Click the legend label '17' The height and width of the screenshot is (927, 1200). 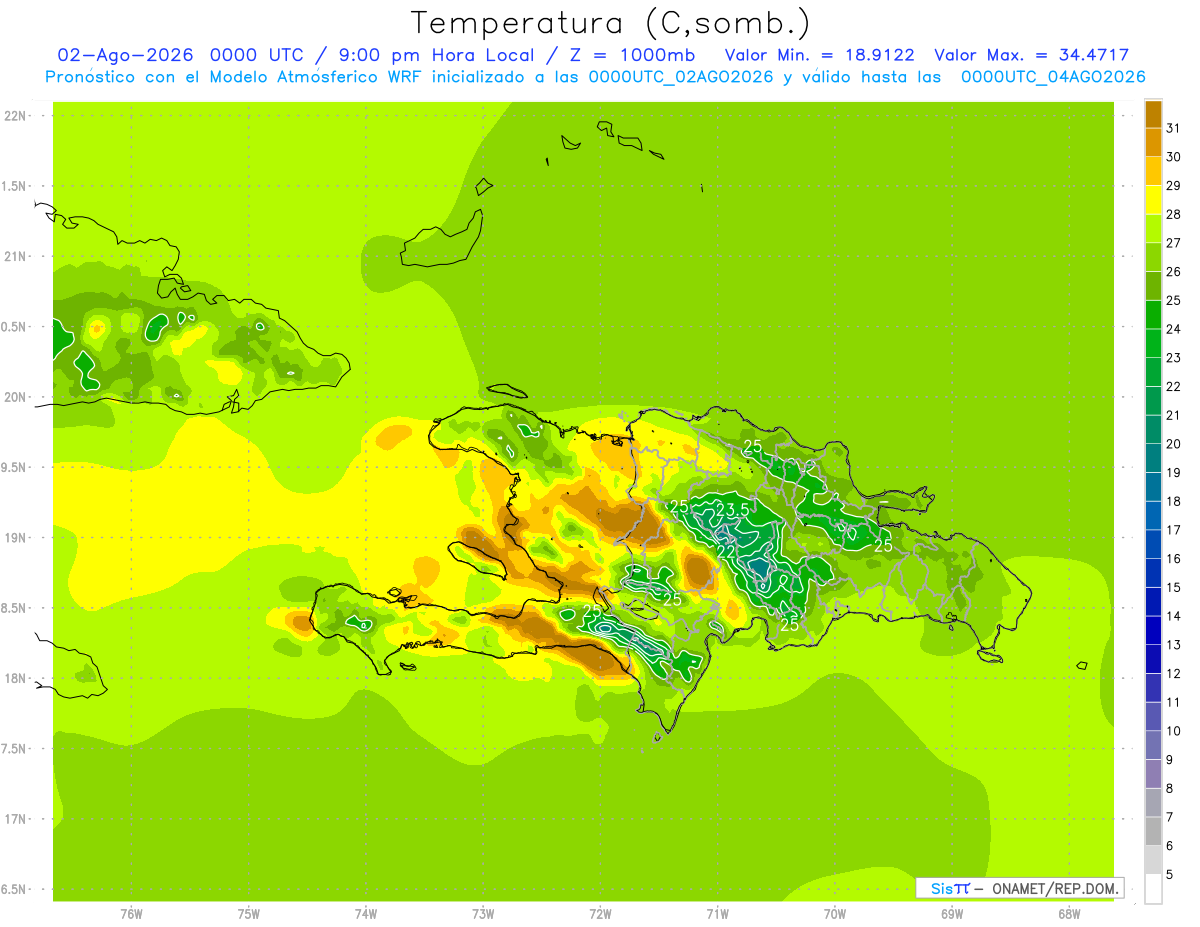[x=1173, y=530]
